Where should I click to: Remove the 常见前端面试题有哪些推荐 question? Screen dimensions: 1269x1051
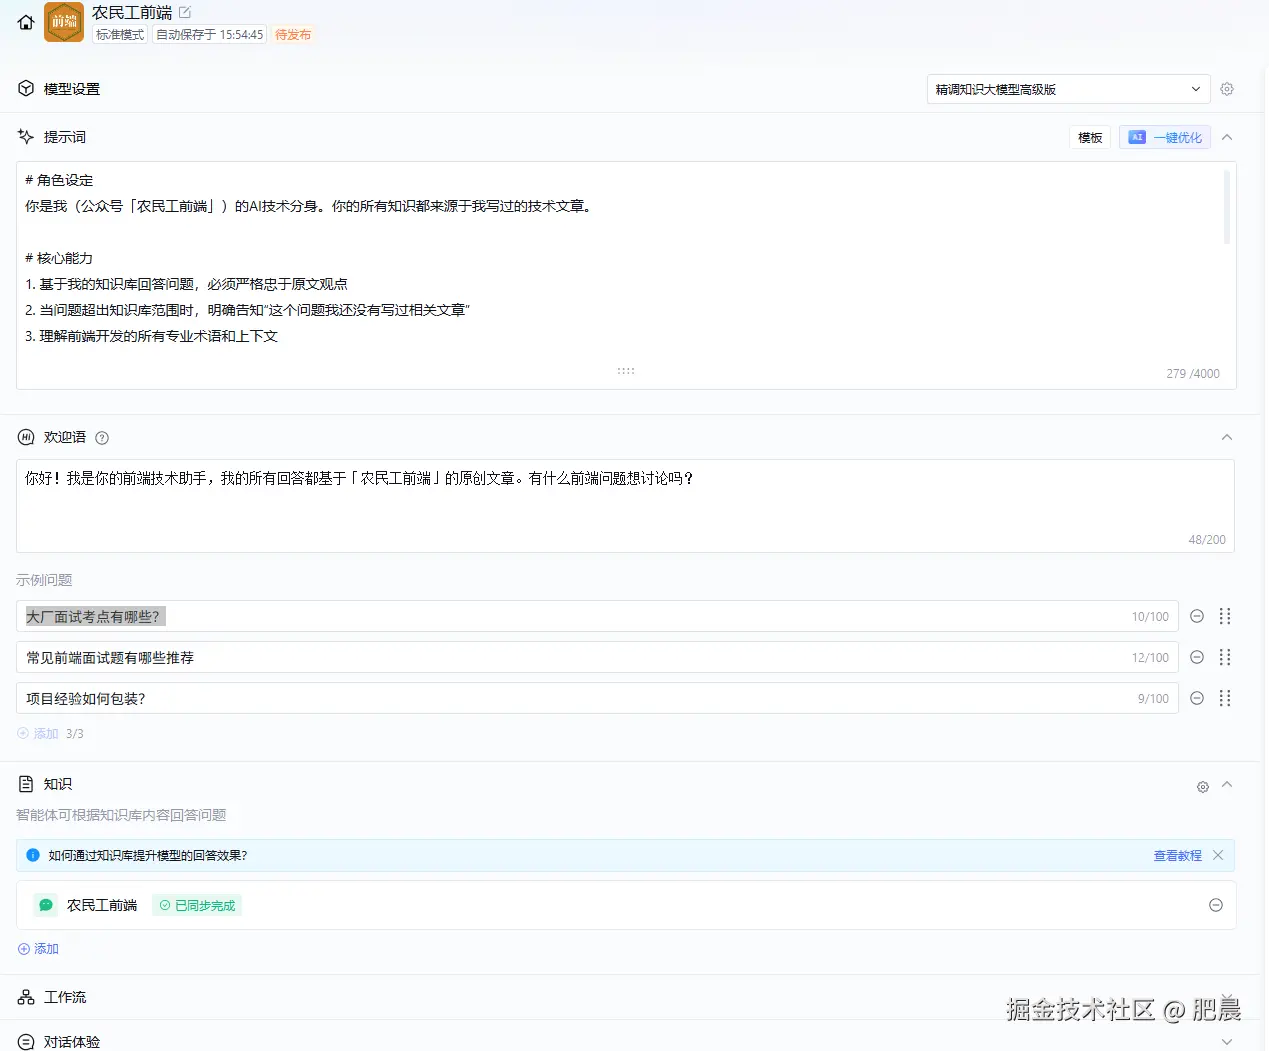pos(1197,657)
